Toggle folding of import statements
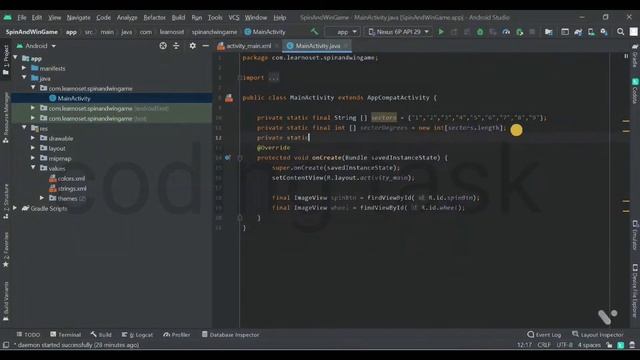 [240, 78]
